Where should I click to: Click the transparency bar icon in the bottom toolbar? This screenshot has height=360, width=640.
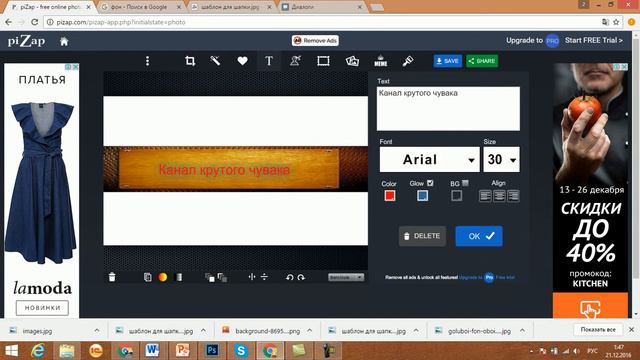(x=179, y=277)
